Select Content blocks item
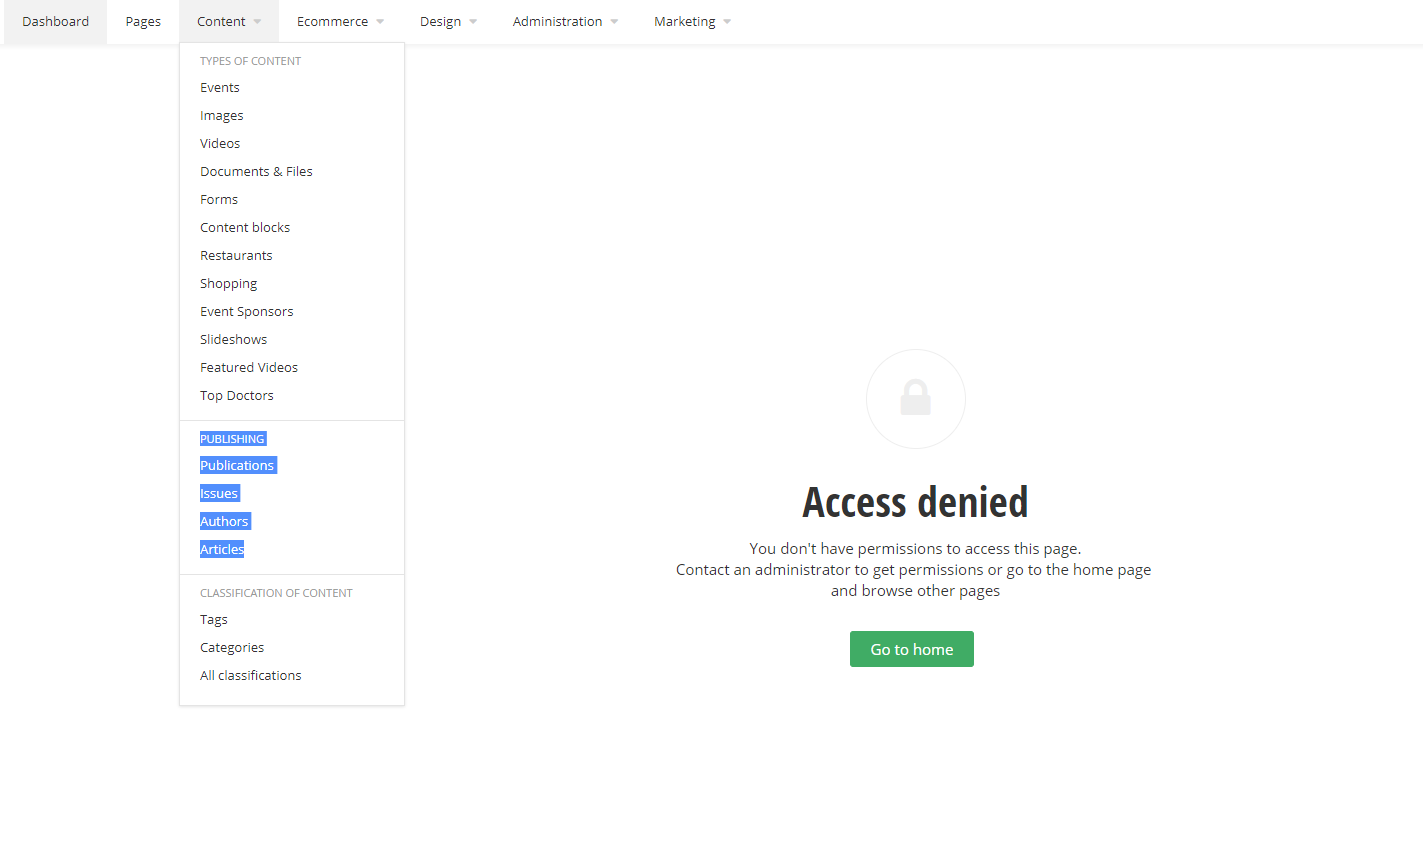Viewport: 1423px width, 863px height. click(245, 228)
